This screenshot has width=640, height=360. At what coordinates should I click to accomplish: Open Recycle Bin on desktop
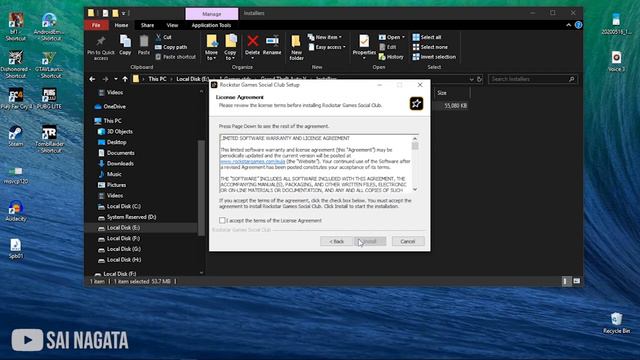click(x=616, y=323)
